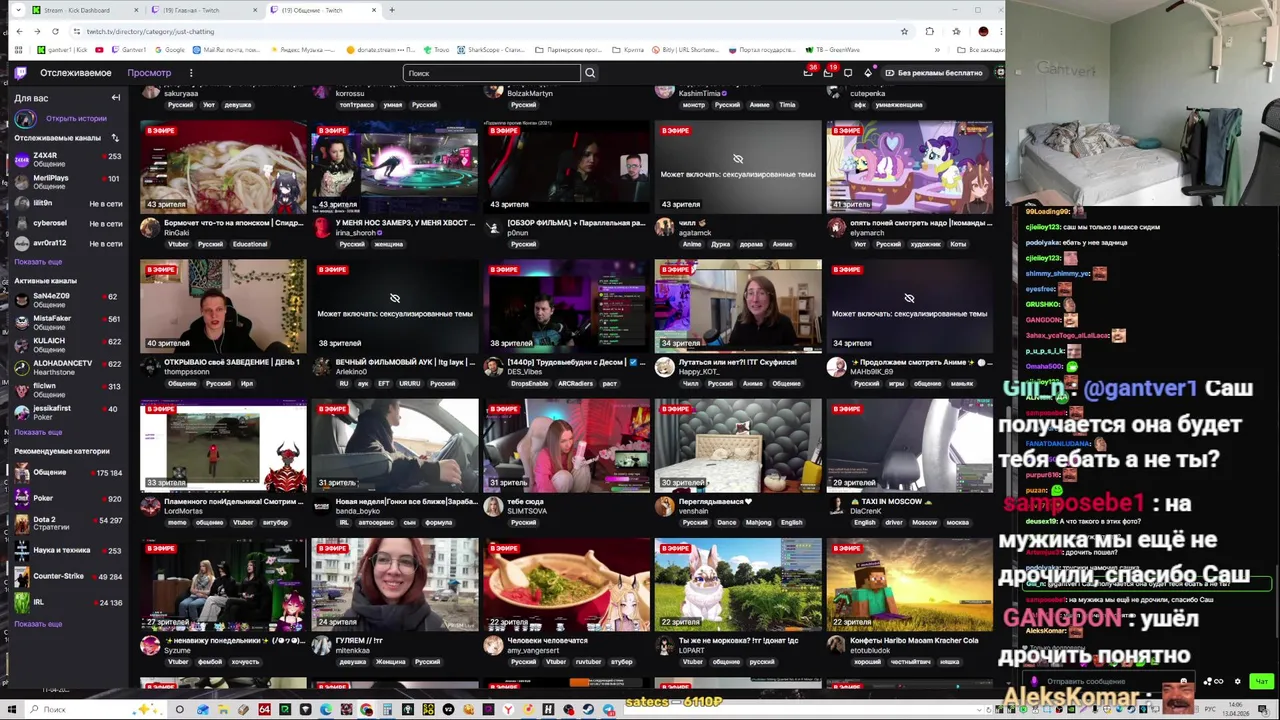Screen dimensions: 1280x720
Task: Open Открыть истории stories link
Action: pos(76,118)
